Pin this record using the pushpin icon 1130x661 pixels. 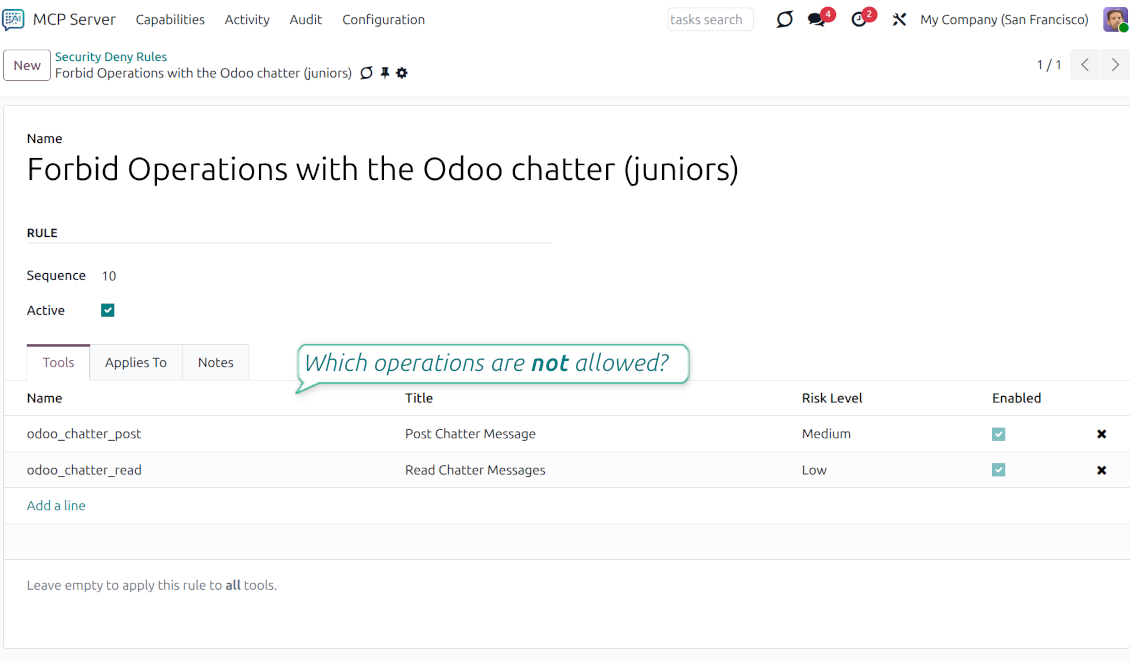point(385,73)
